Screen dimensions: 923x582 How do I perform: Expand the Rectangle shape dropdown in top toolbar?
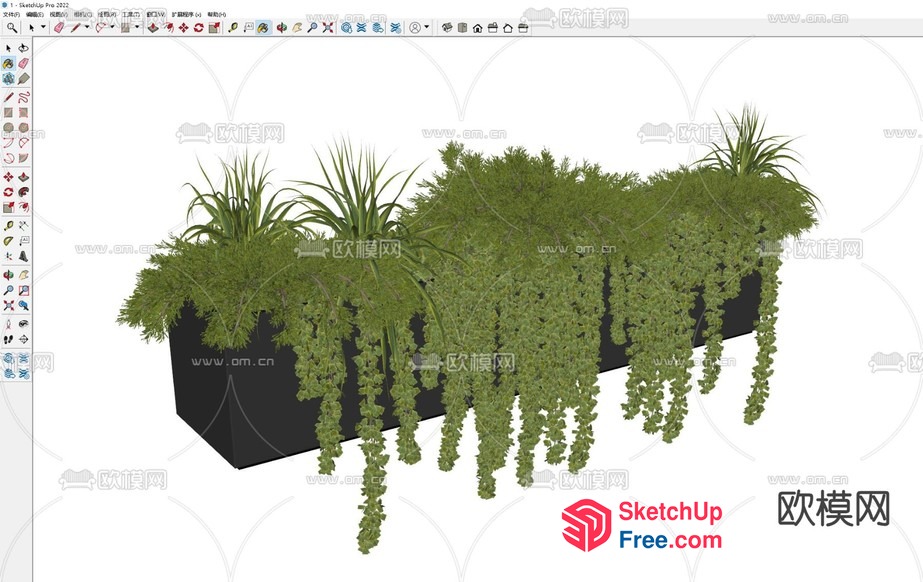pos(137,27)
